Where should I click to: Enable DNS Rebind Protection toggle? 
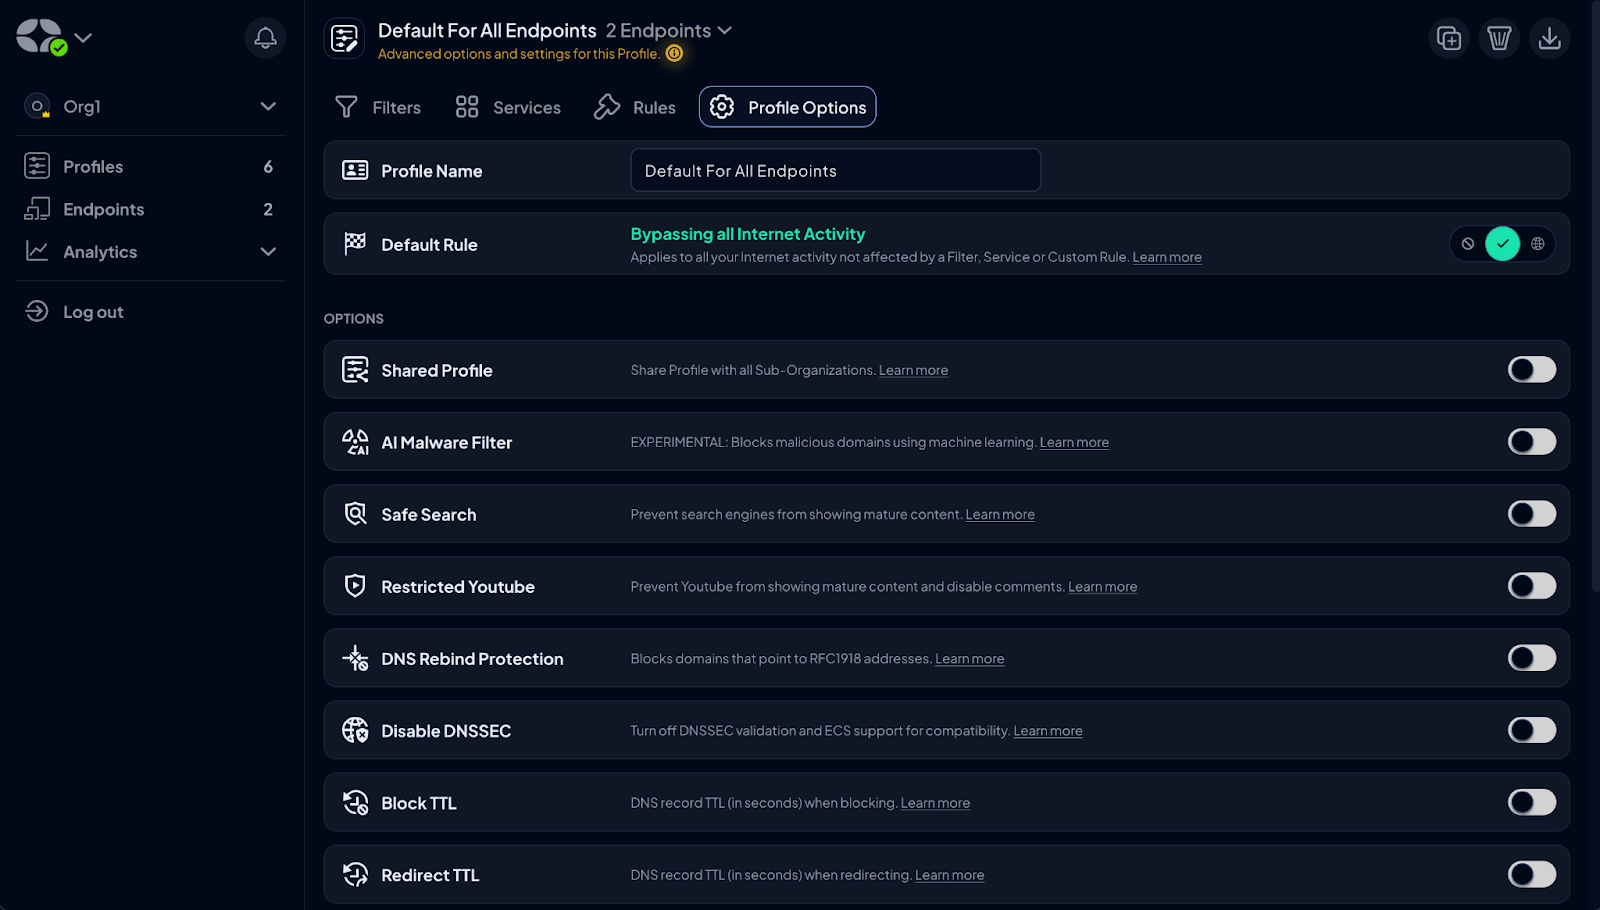coord(1532,658)
